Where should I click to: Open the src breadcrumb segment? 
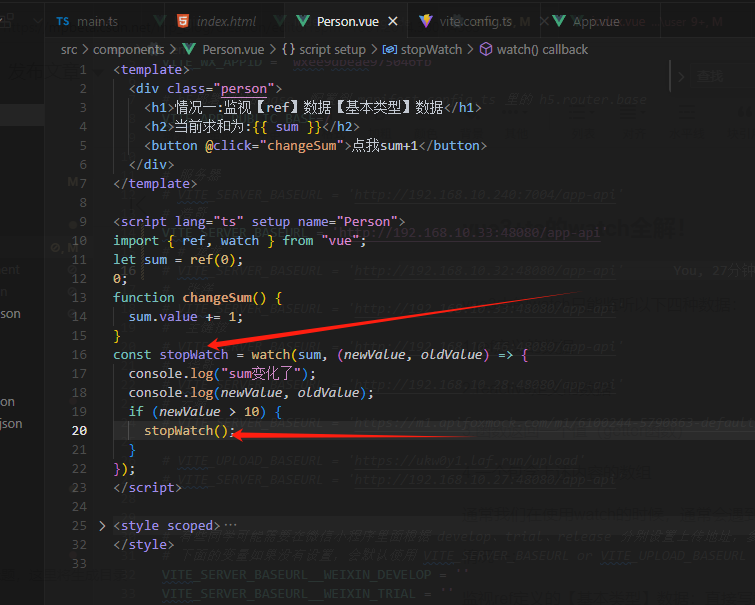click(x=69, y=50)
